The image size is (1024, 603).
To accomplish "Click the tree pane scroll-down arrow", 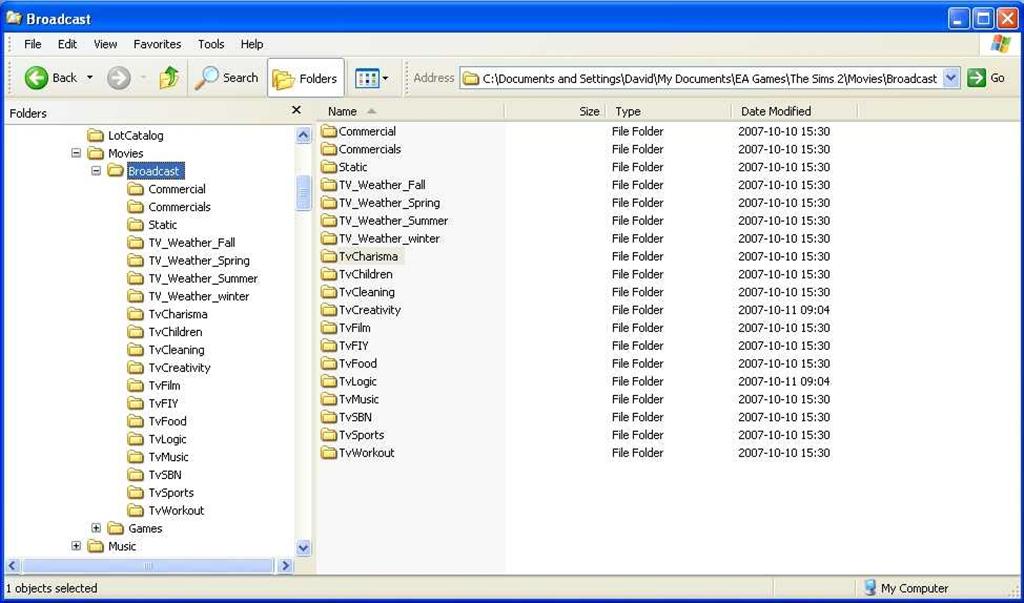I will tap(303, 547).
